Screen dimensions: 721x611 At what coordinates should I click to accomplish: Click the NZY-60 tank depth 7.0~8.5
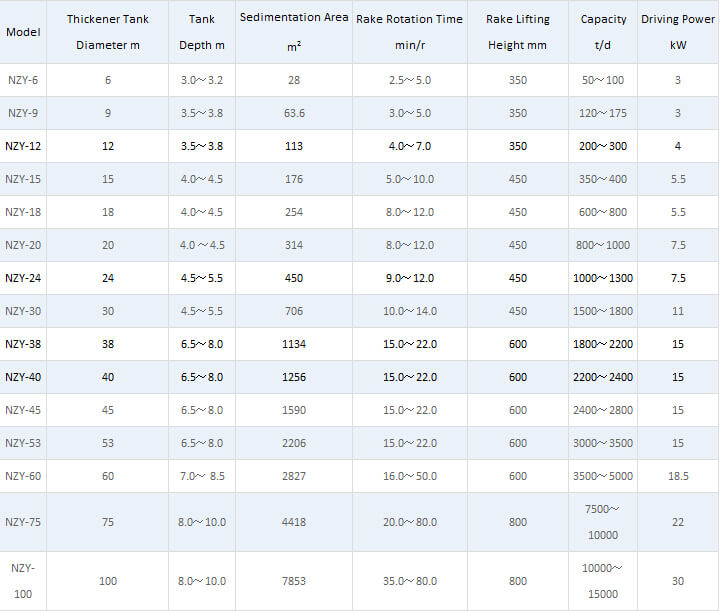[x=201, y=476]
